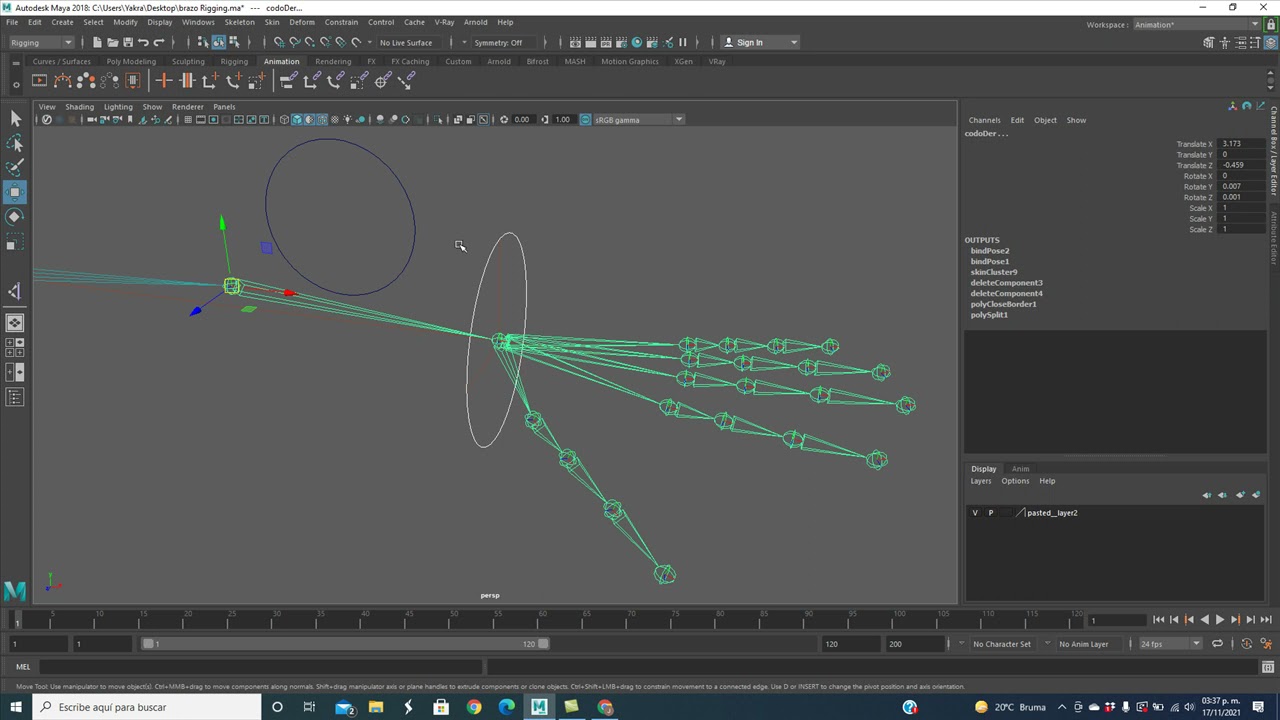Toggle visibility V of pasted_layer2
The height and width of the screenshot is (720, 1280).
tap(975, 513)
